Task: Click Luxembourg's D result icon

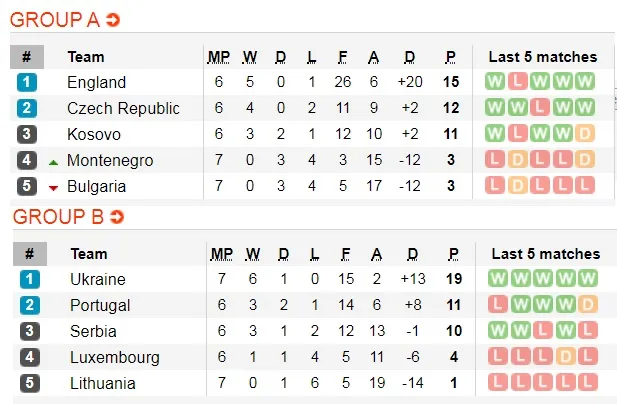Action: pos(567,357)
